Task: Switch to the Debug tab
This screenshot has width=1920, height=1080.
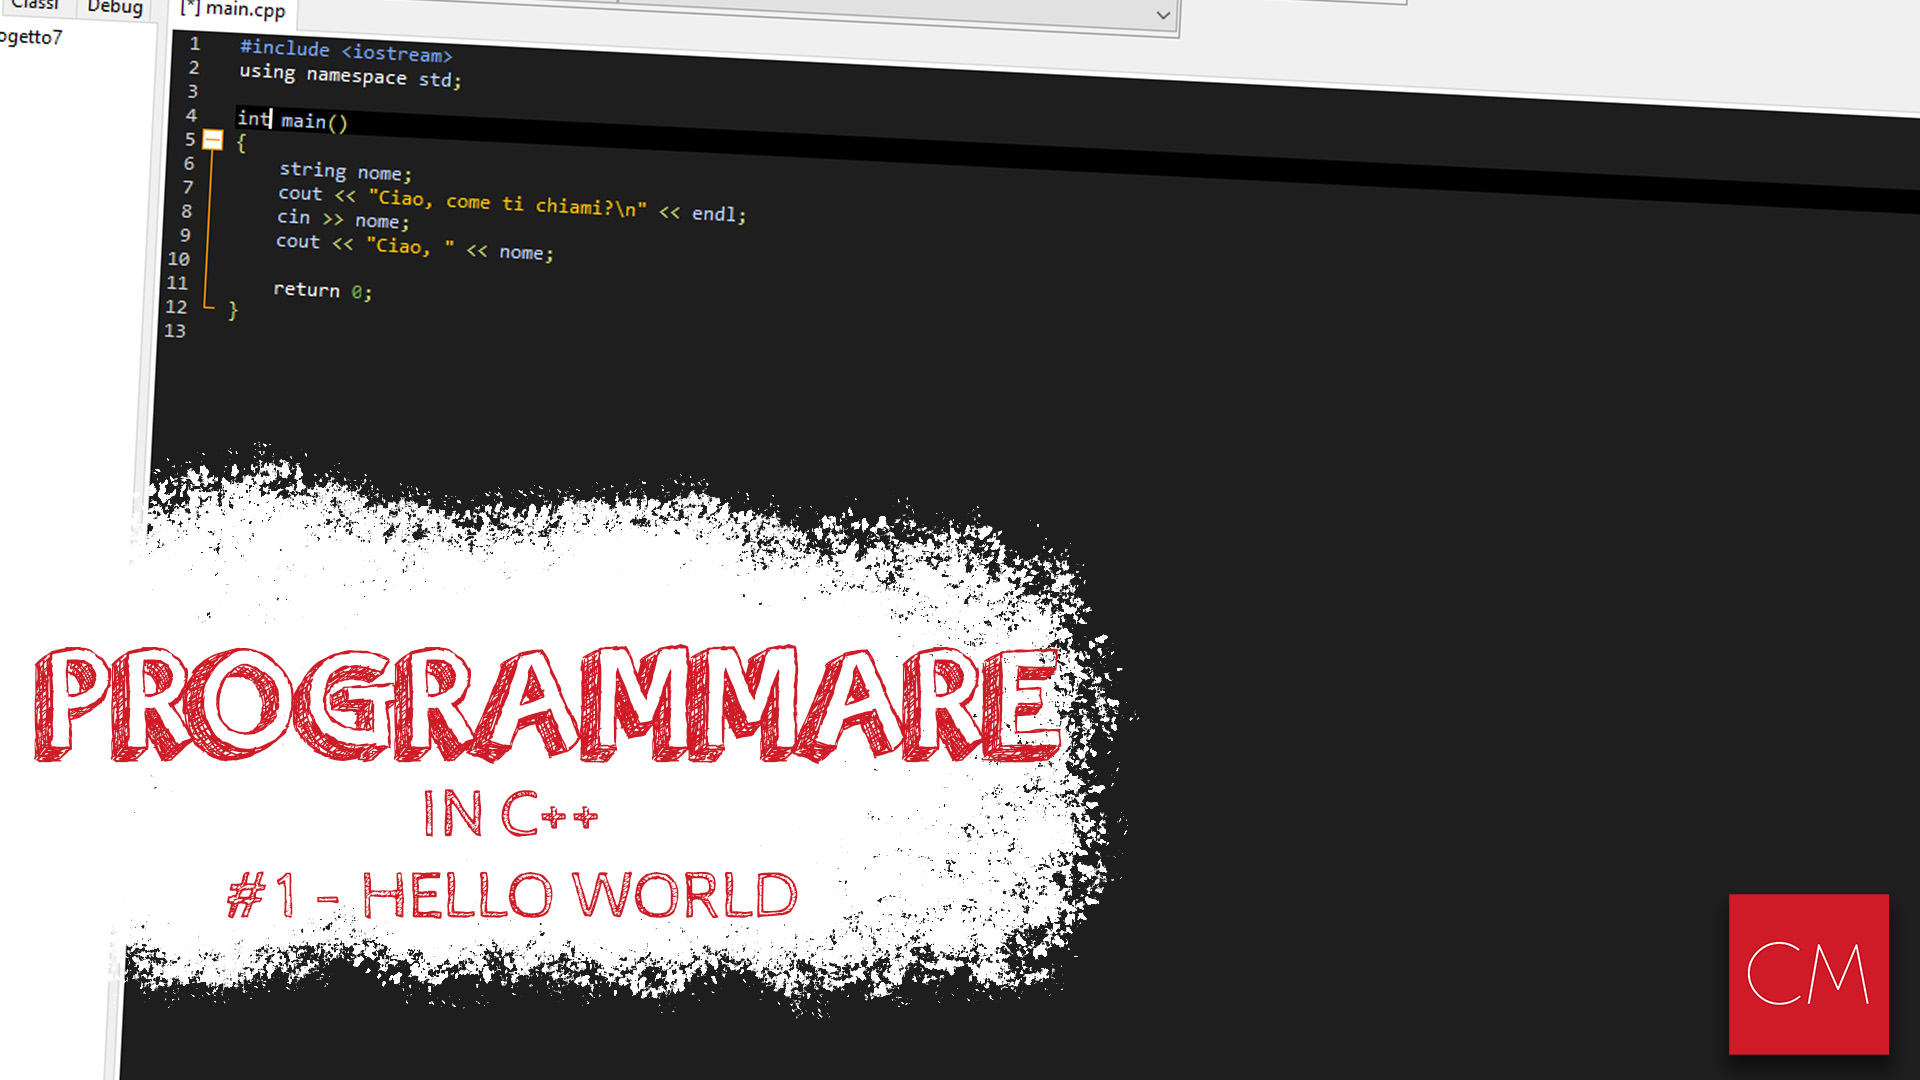Action: click(114, 7)
